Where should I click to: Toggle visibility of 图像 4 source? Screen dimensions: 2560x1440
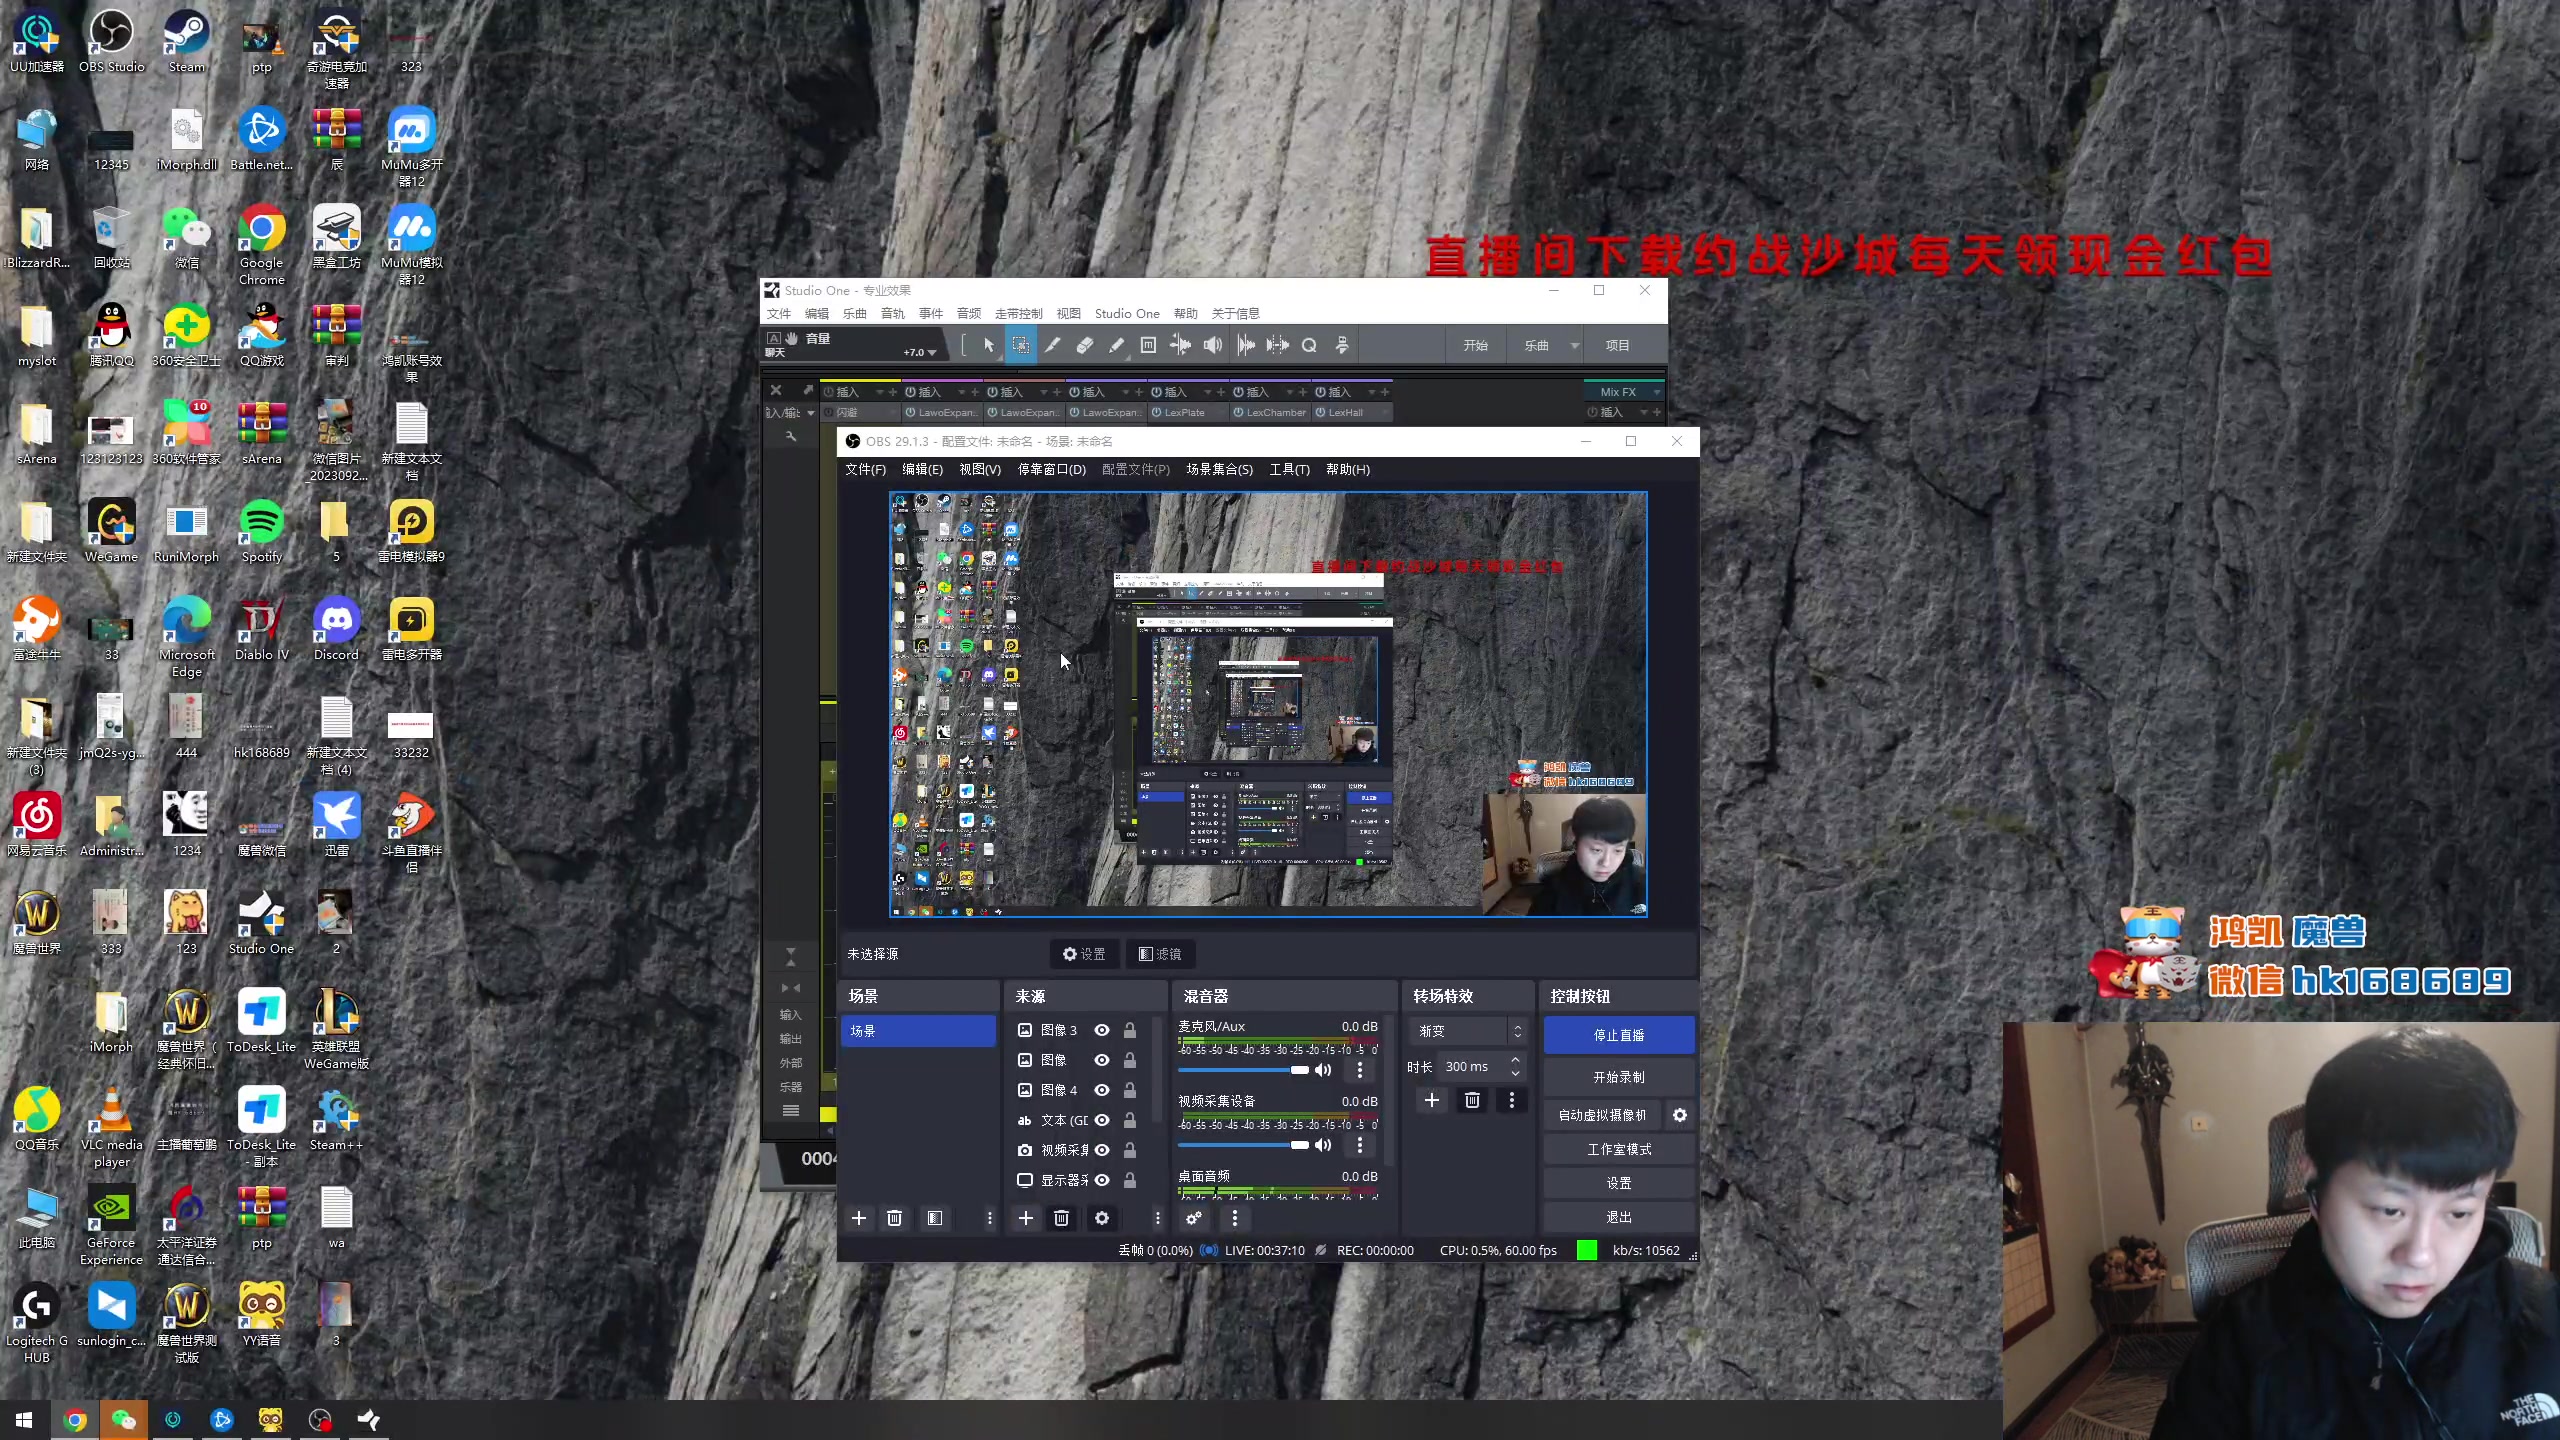pyautogui.click(x=1102, y=1090)
